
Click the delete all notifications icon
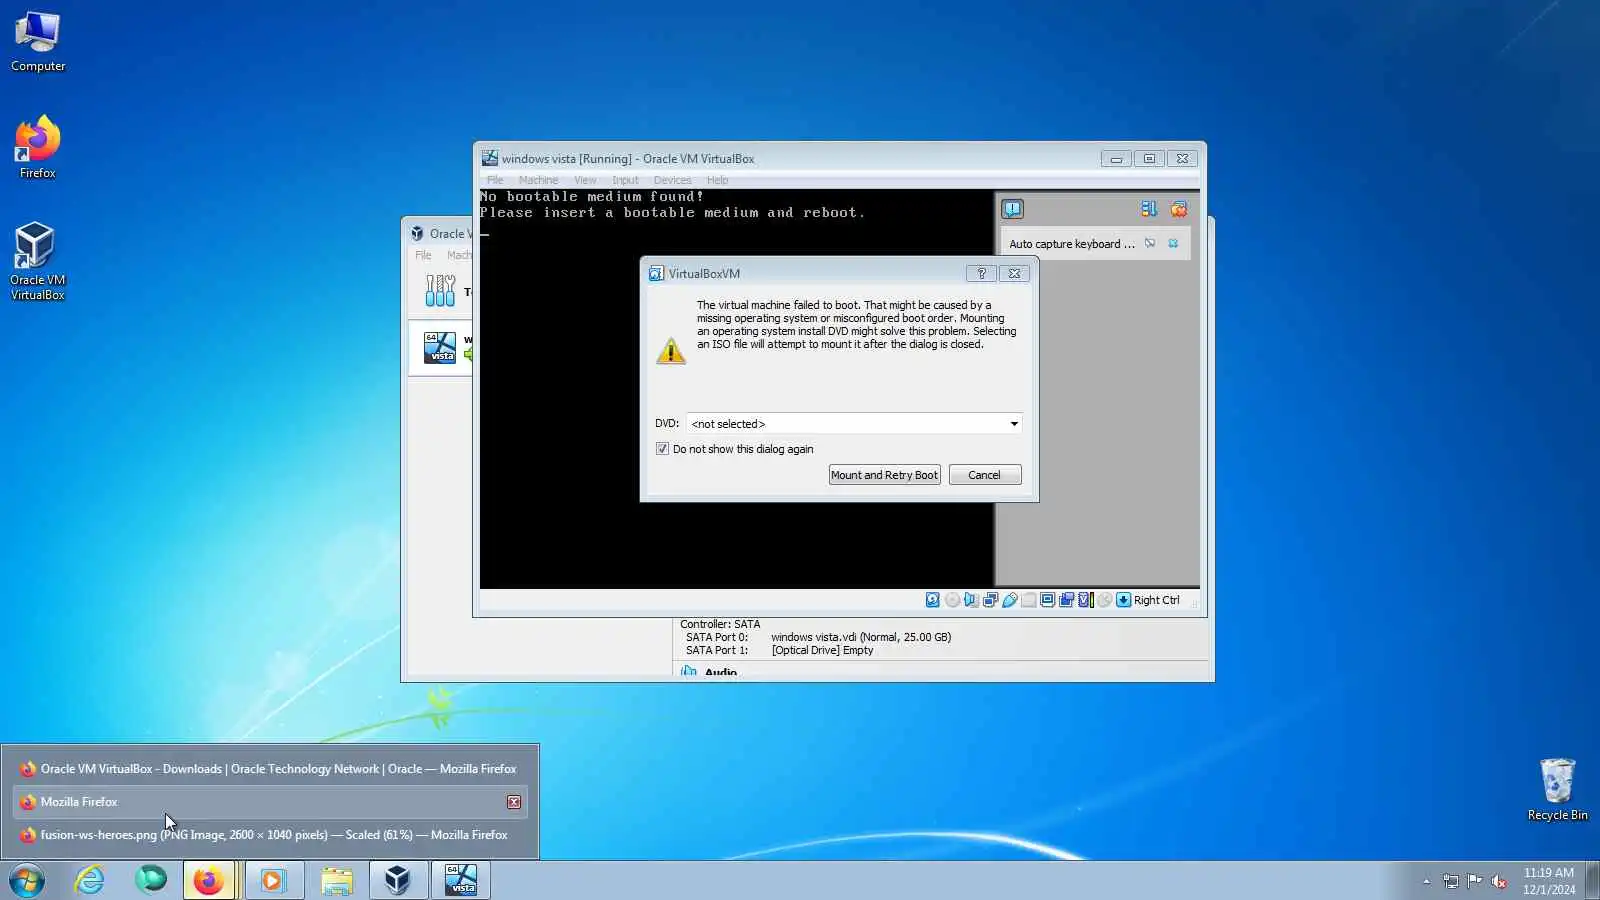point(1179,209)
